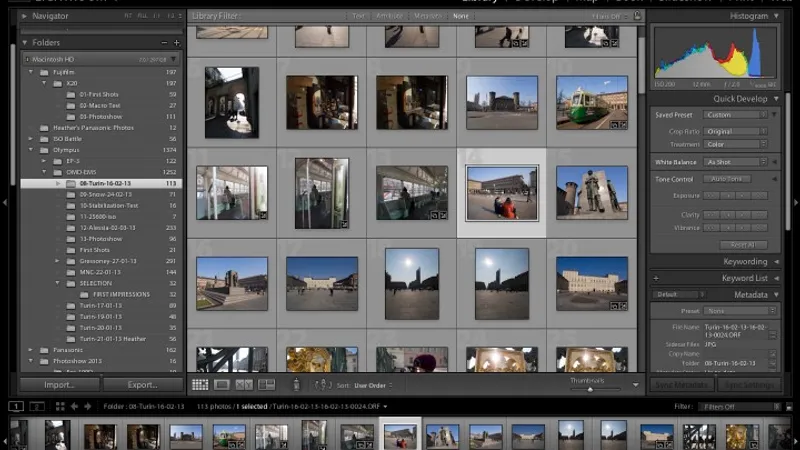Add a new folder with plus icon

tap(177, 43)
